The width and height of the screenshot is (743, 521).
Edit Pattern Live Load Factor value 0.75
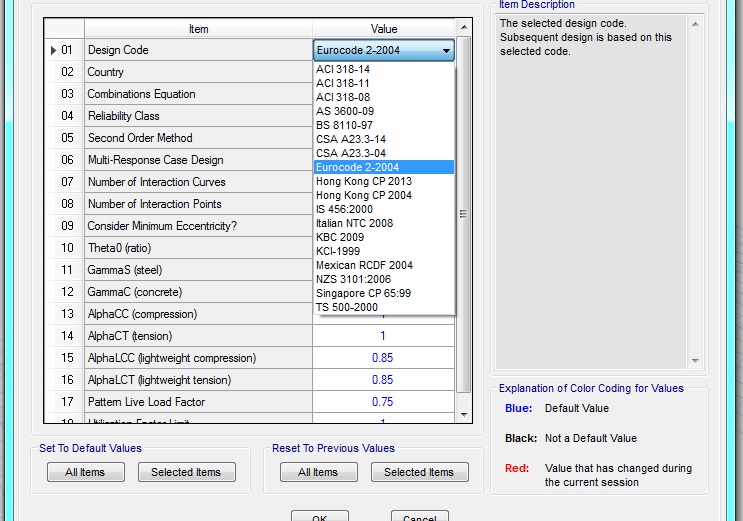[x=383, y=402]
